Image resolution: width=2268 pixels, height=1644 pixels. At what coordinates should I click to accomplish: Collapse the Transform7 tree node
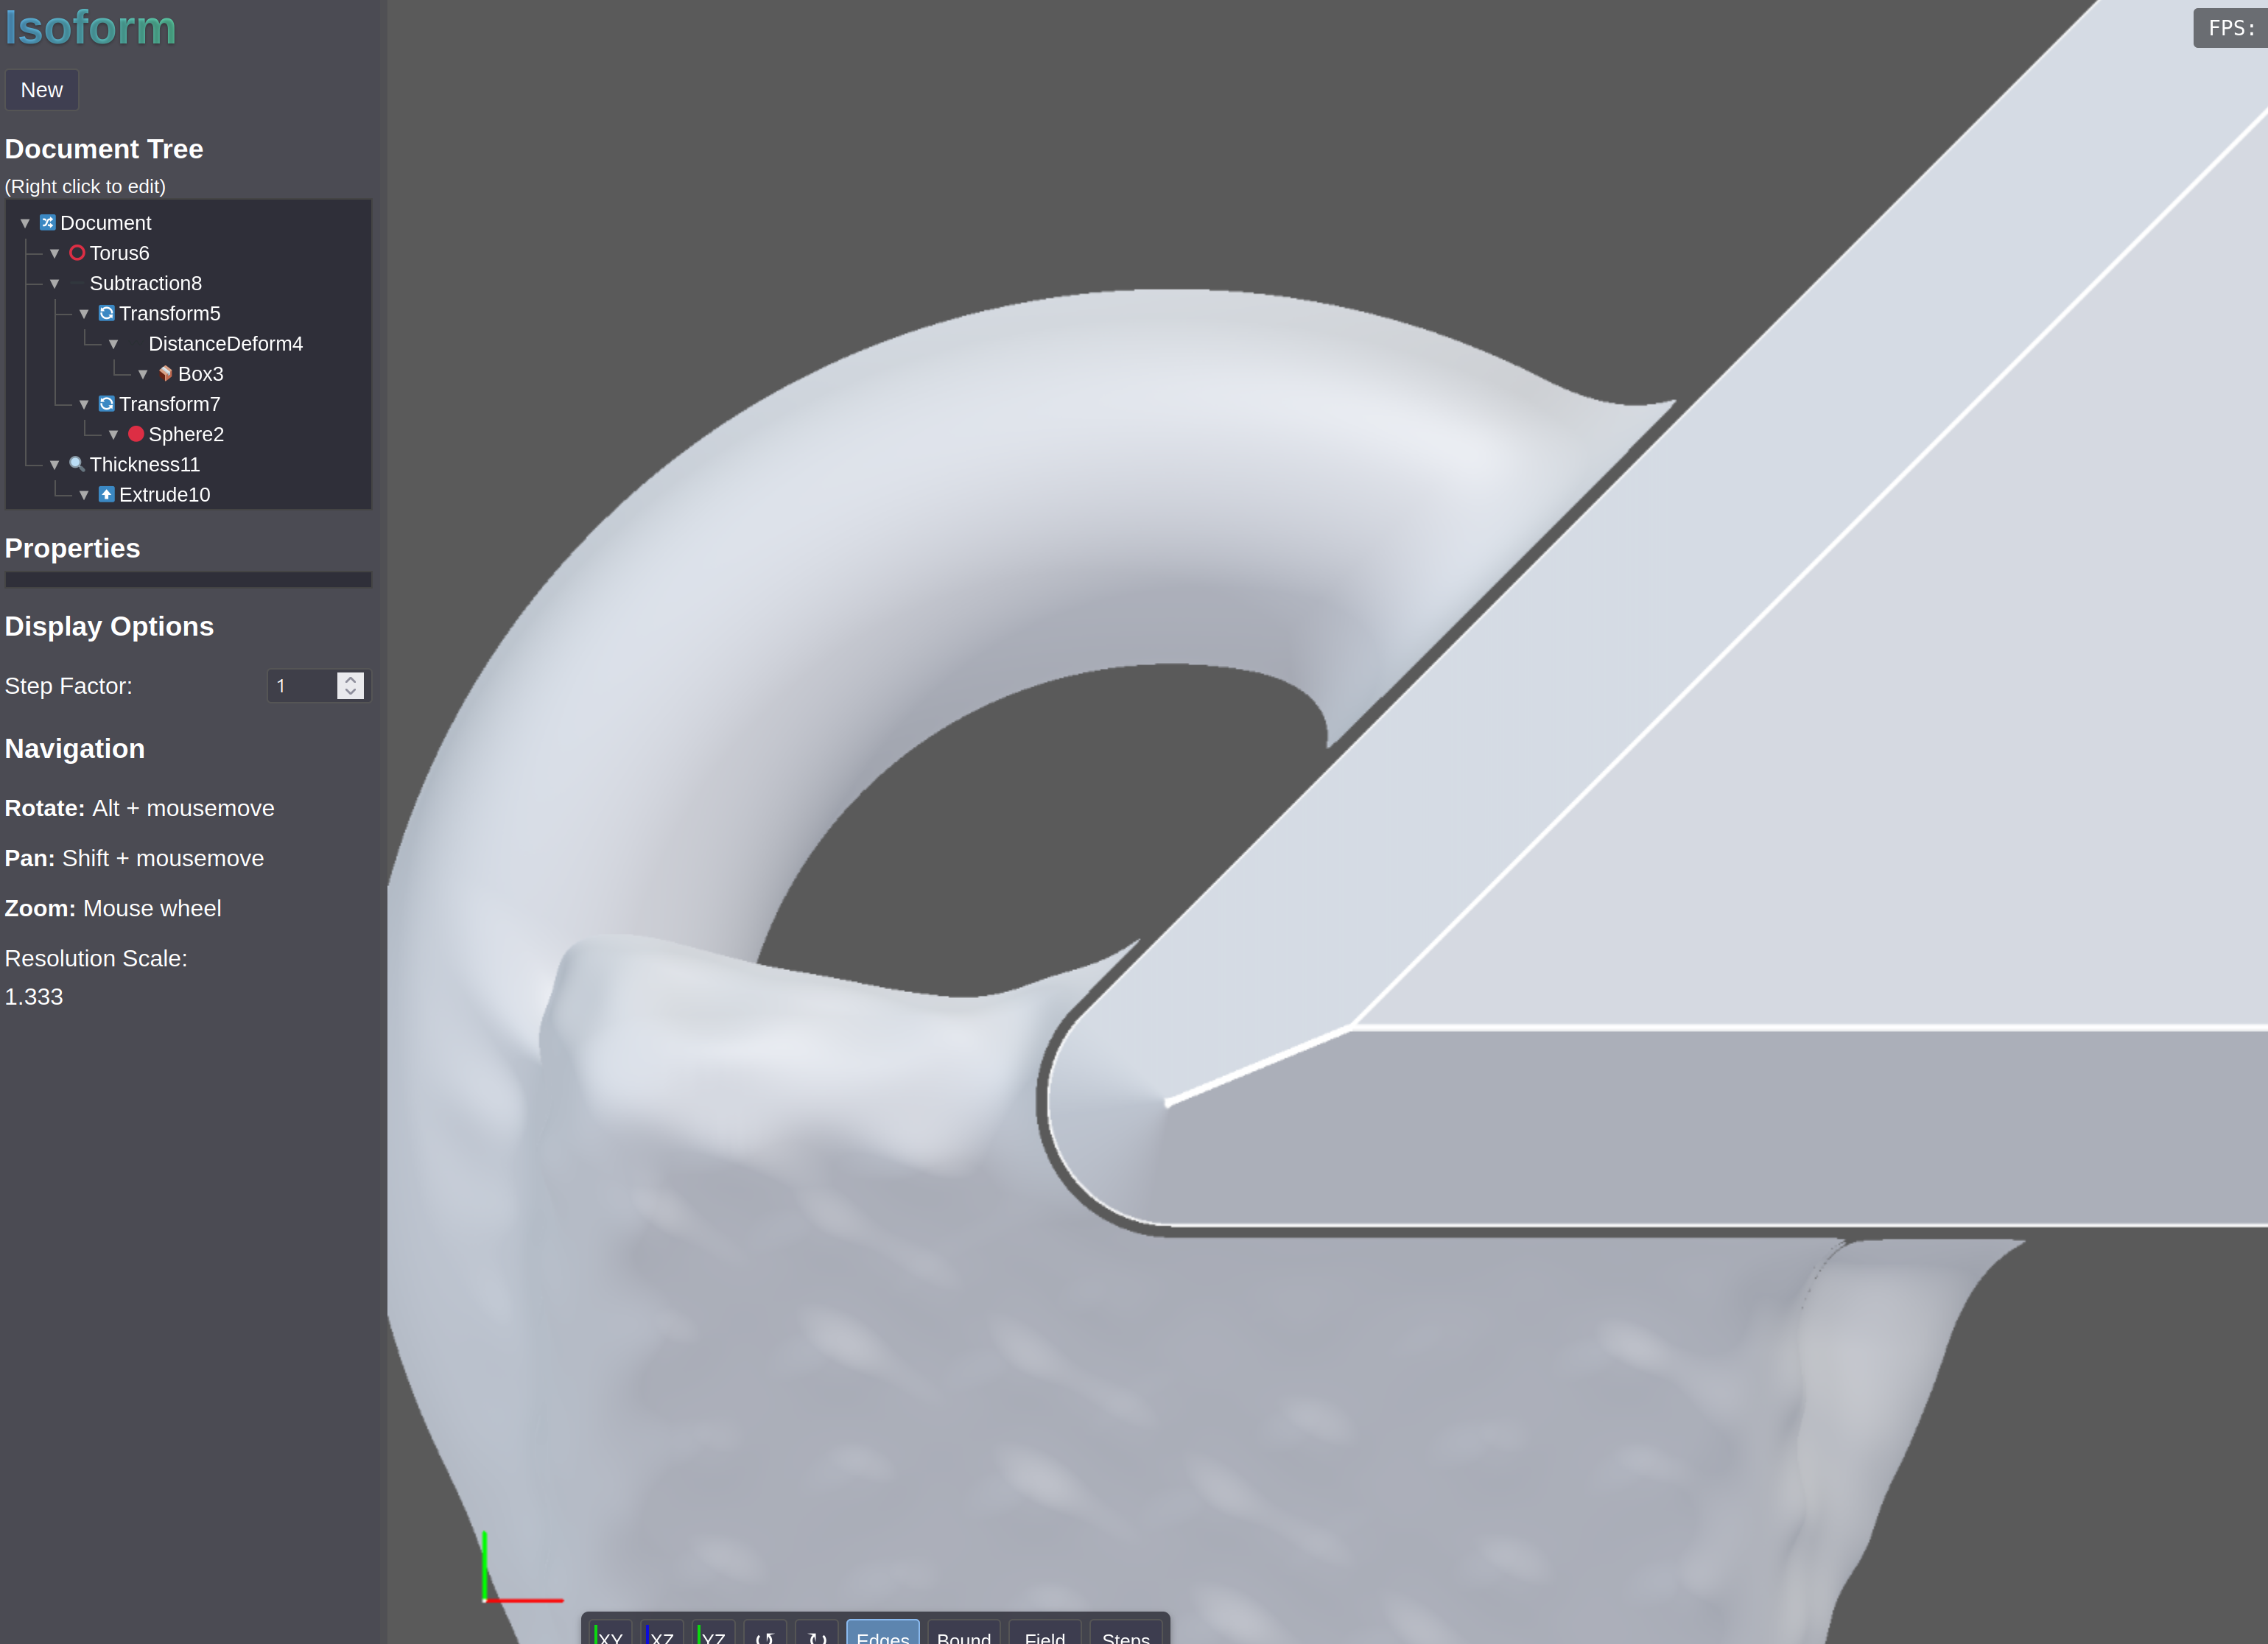tap(84, 404)
